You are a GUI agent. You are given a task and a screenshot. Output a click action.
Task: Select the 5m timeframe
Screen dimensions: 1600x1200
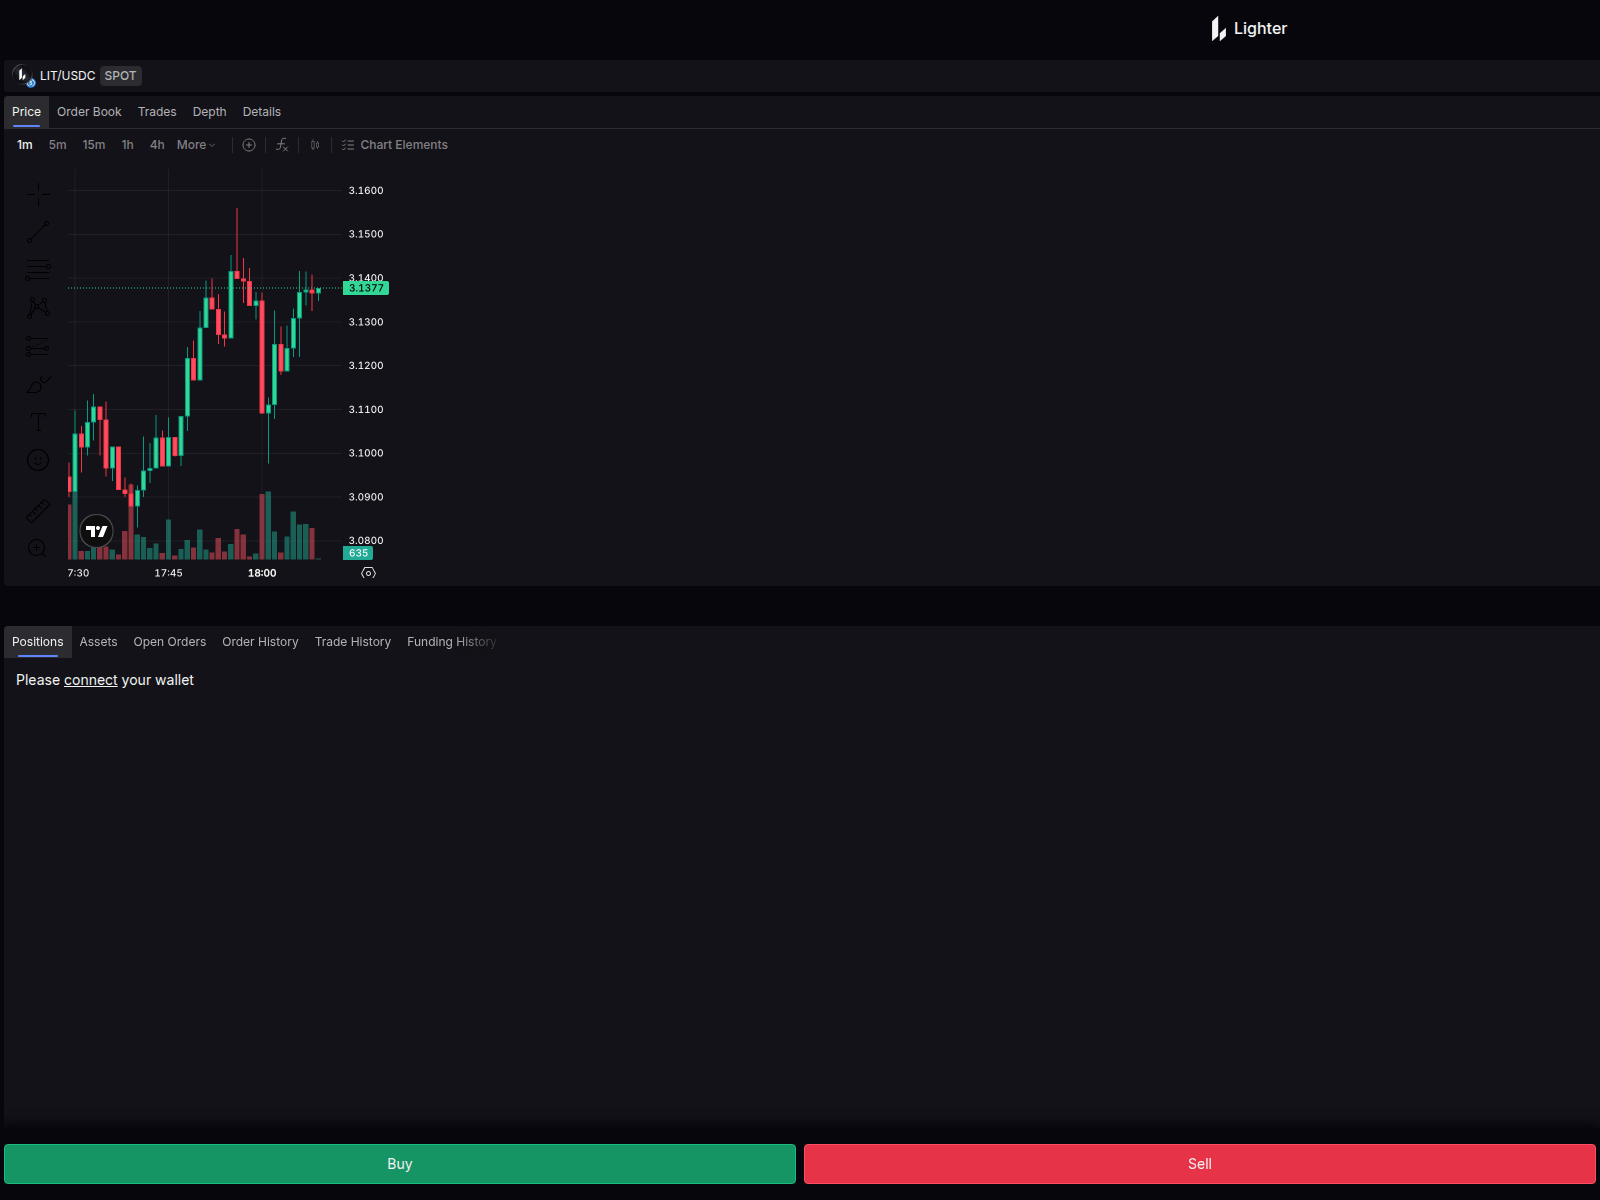pyautogui.click(x=58, y=145)
